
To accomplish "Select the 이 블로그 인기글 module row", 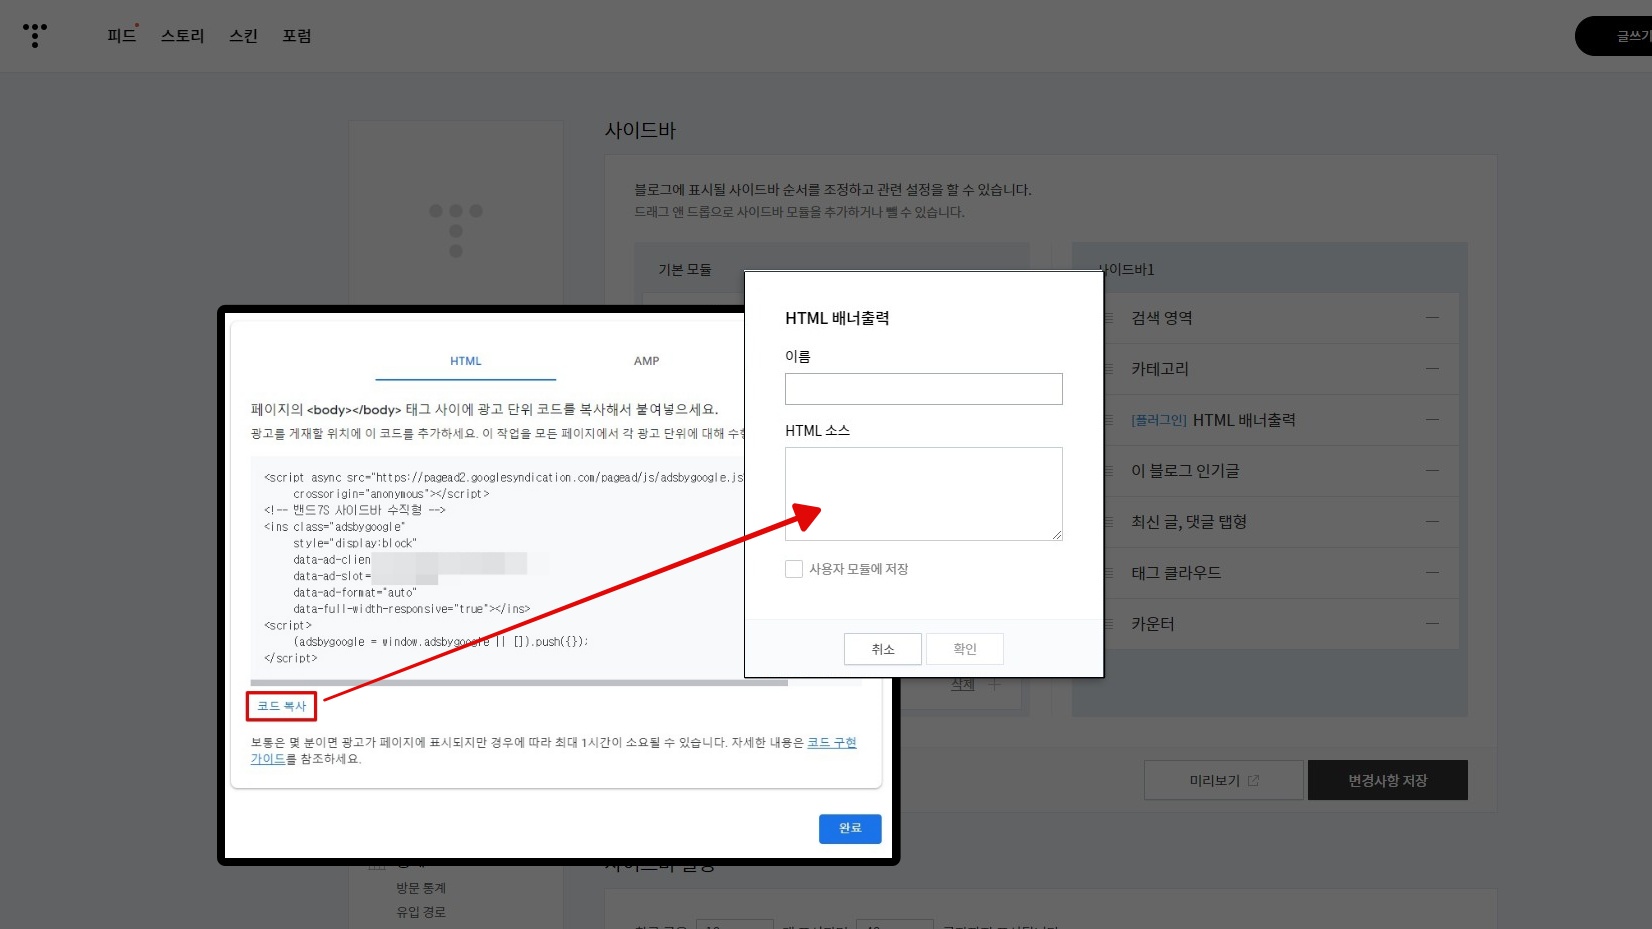I will tap(1280, 471).
